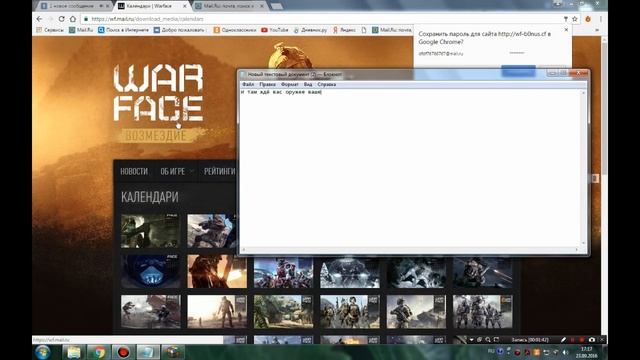Click the key icon in address bar

tap(566, 19)
